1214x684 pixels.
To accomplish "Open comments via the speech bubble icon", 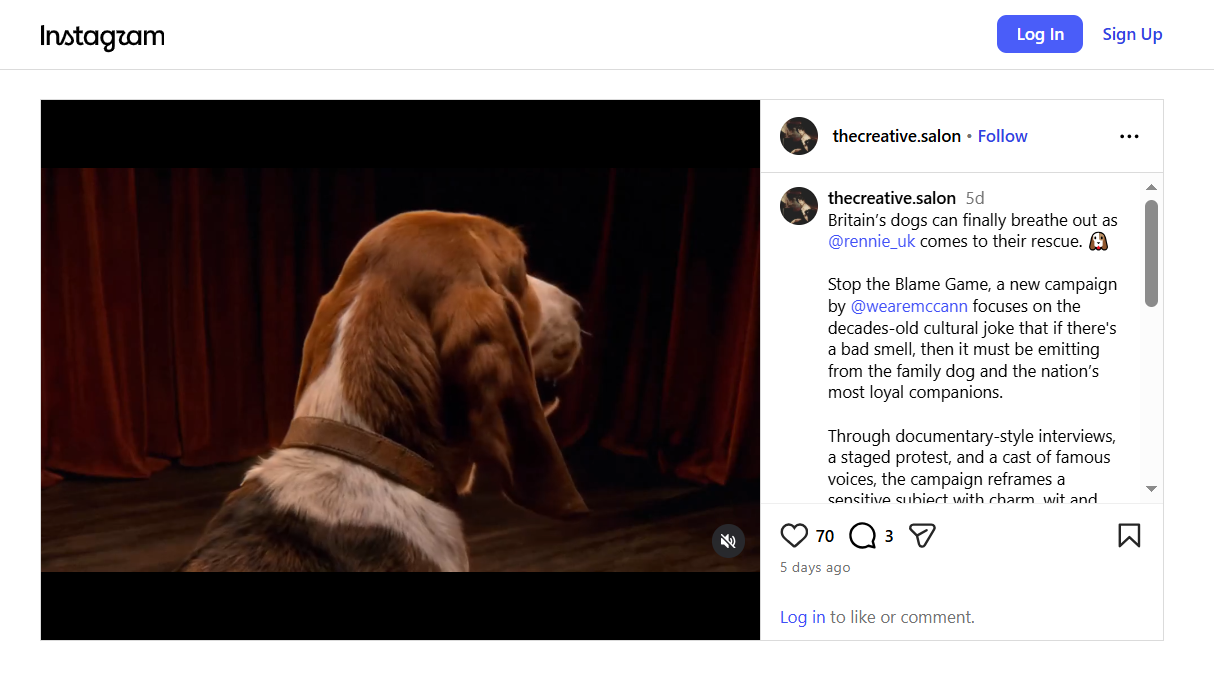I will (x=862, y=536).
